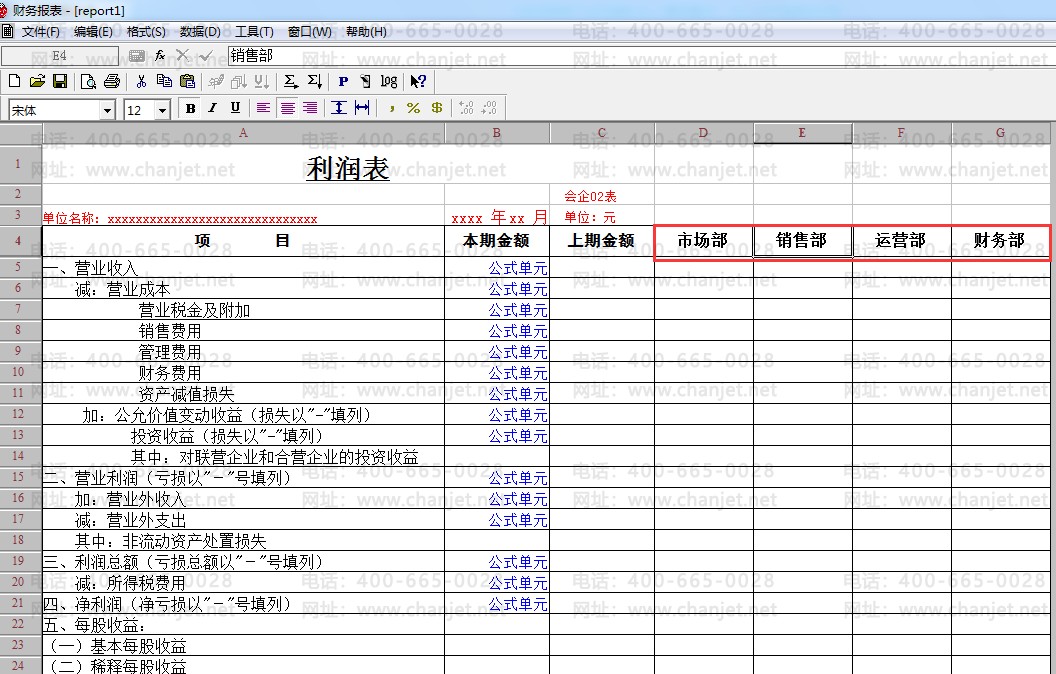The height and width of the screenshot is (674, 1056).
Task: Apply currency dollar format
Action: click(436, 108)
